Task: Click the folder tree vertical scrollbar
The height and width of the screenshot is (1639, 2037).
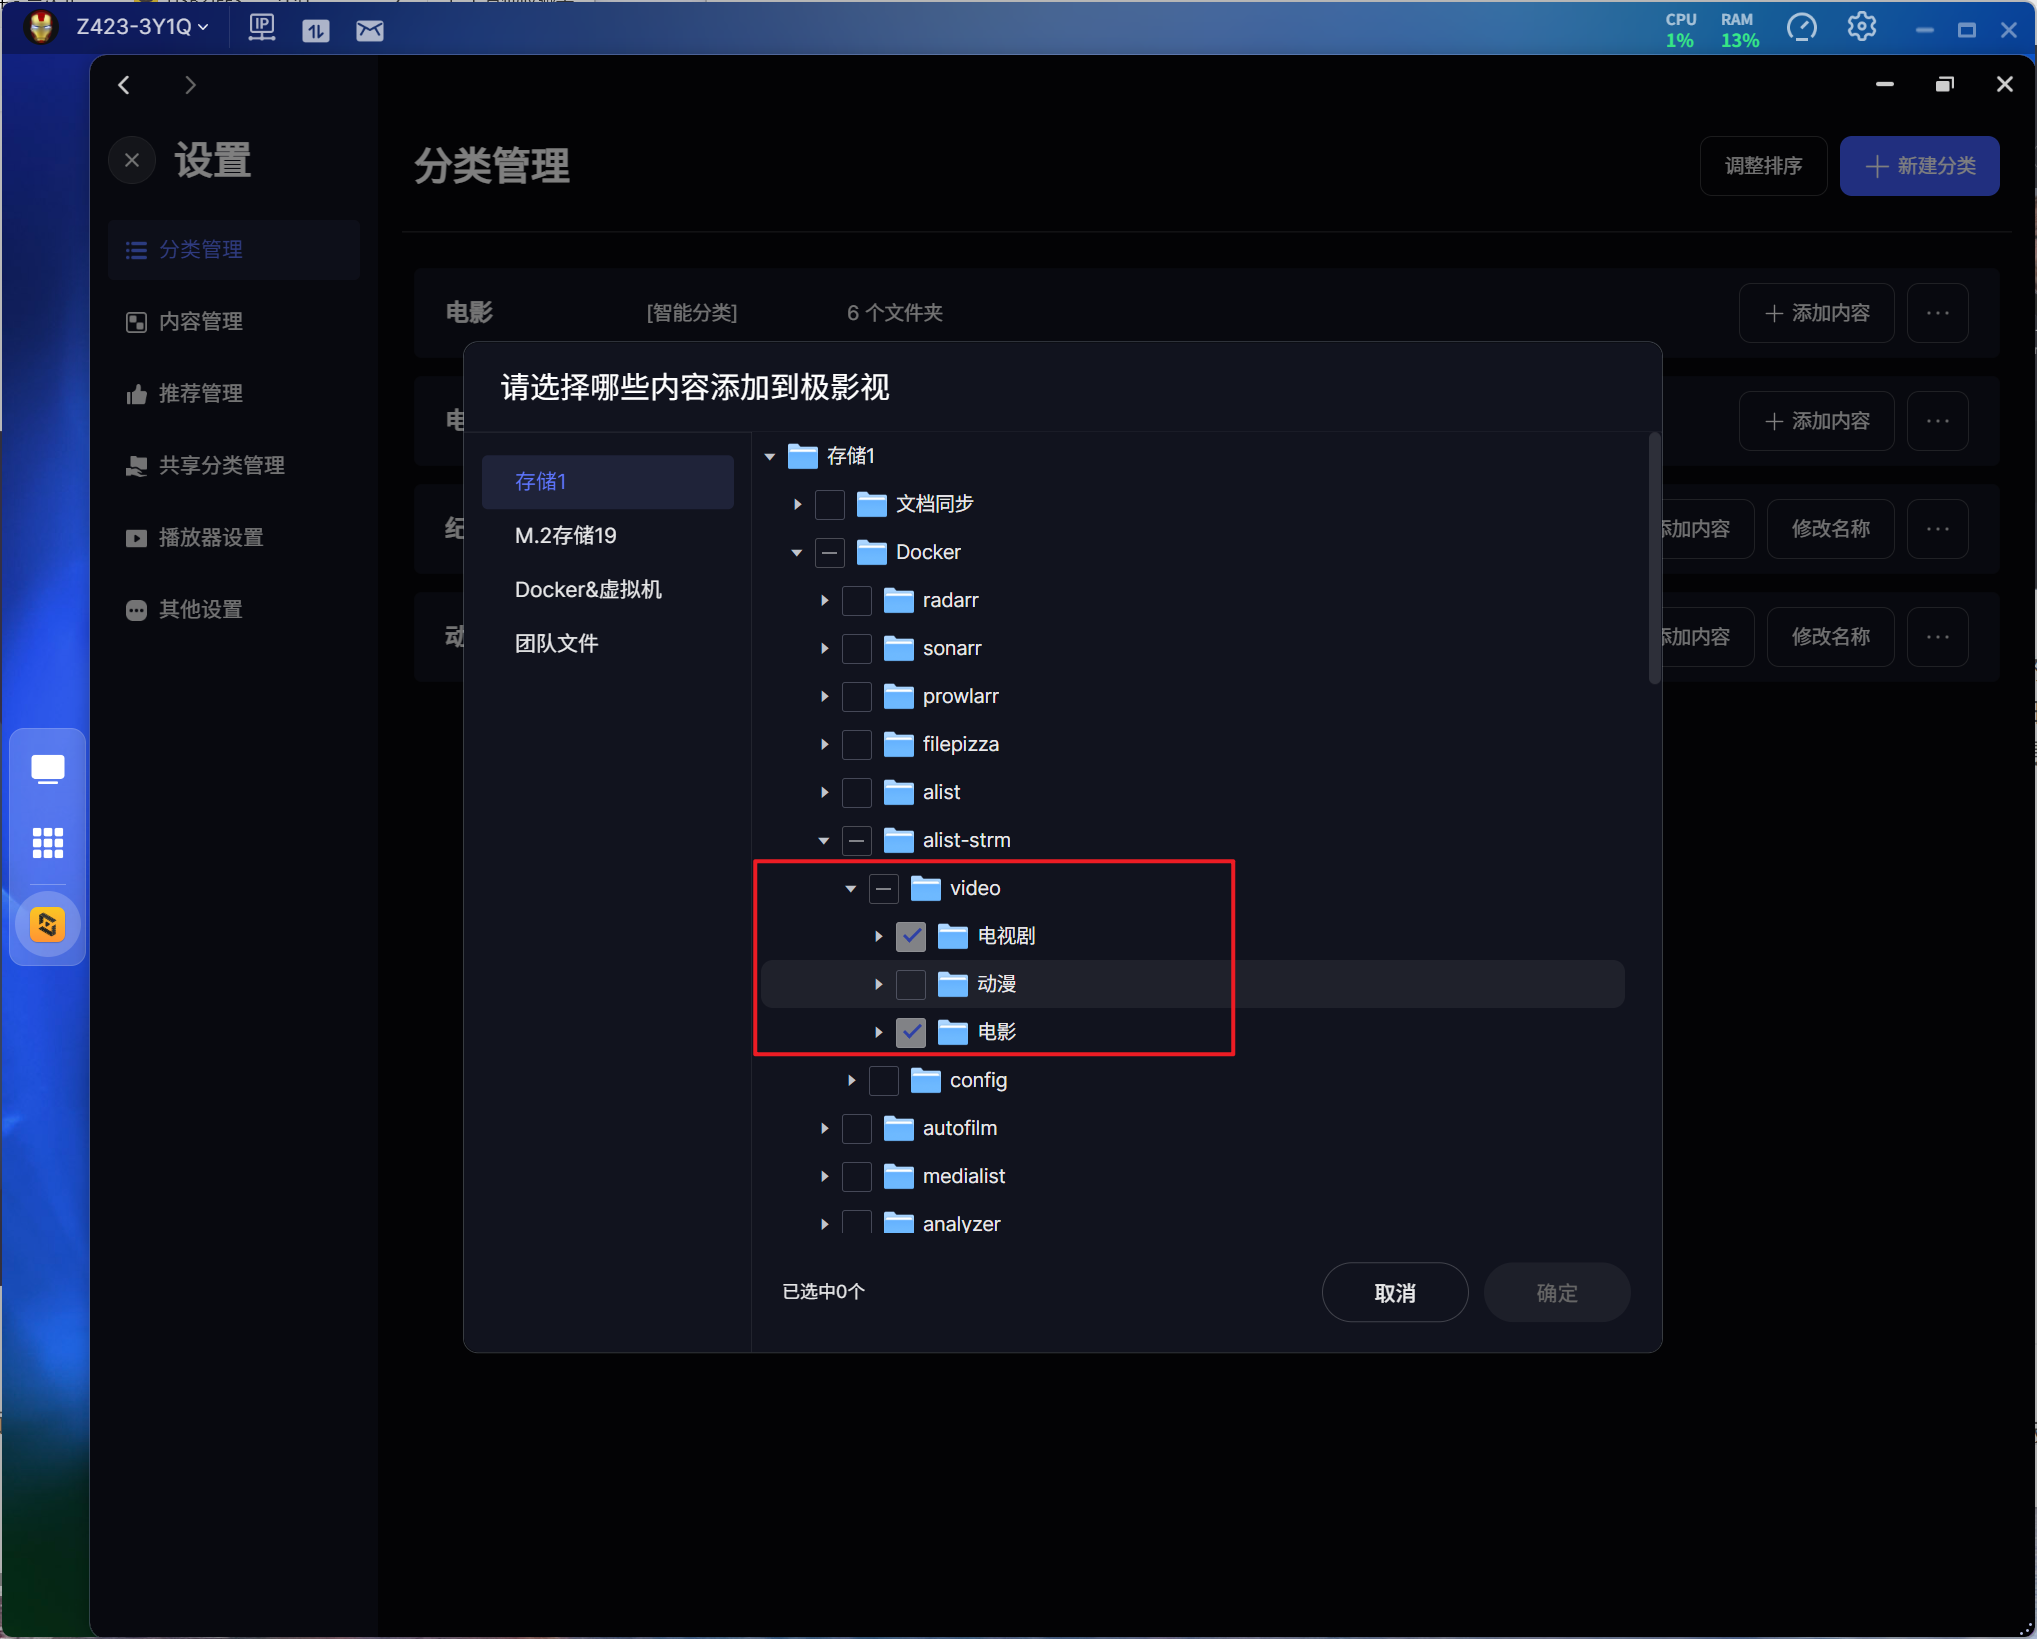Action: (x=1654, y=560)
